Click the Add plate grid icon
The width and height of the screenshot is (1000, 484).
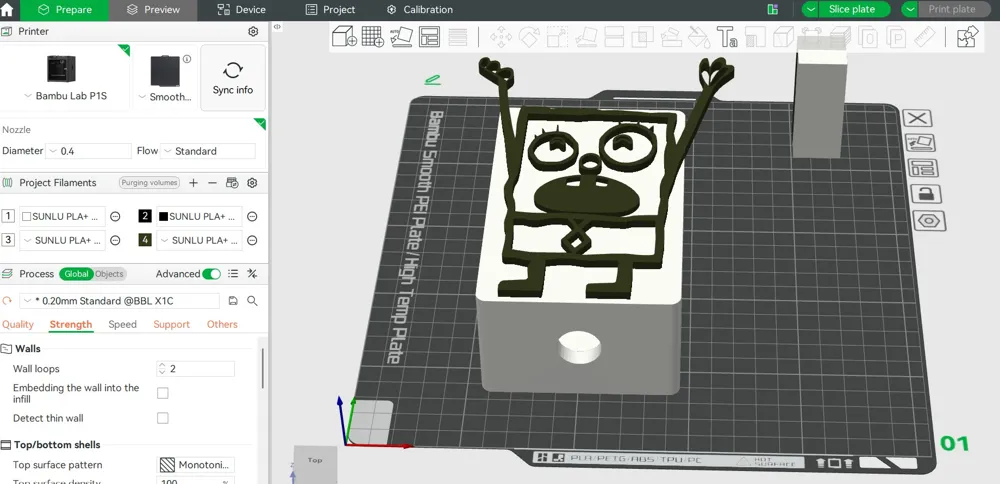click(x=372, y=36)
